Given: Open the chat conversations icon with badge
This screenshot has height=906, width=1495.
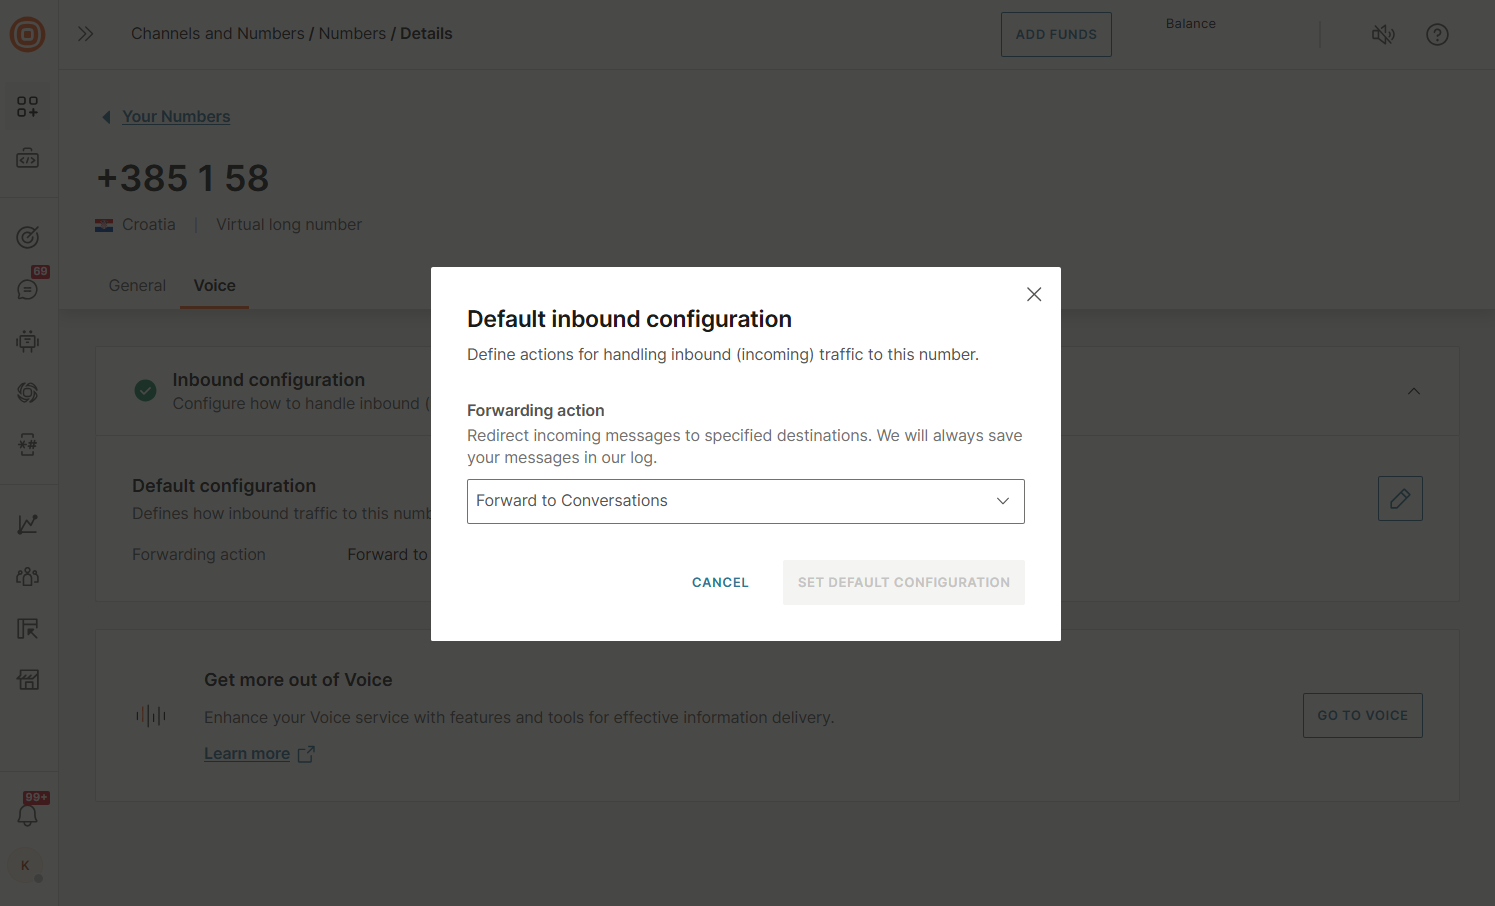Looking at the screenshot, I should [x=27, y=289].
